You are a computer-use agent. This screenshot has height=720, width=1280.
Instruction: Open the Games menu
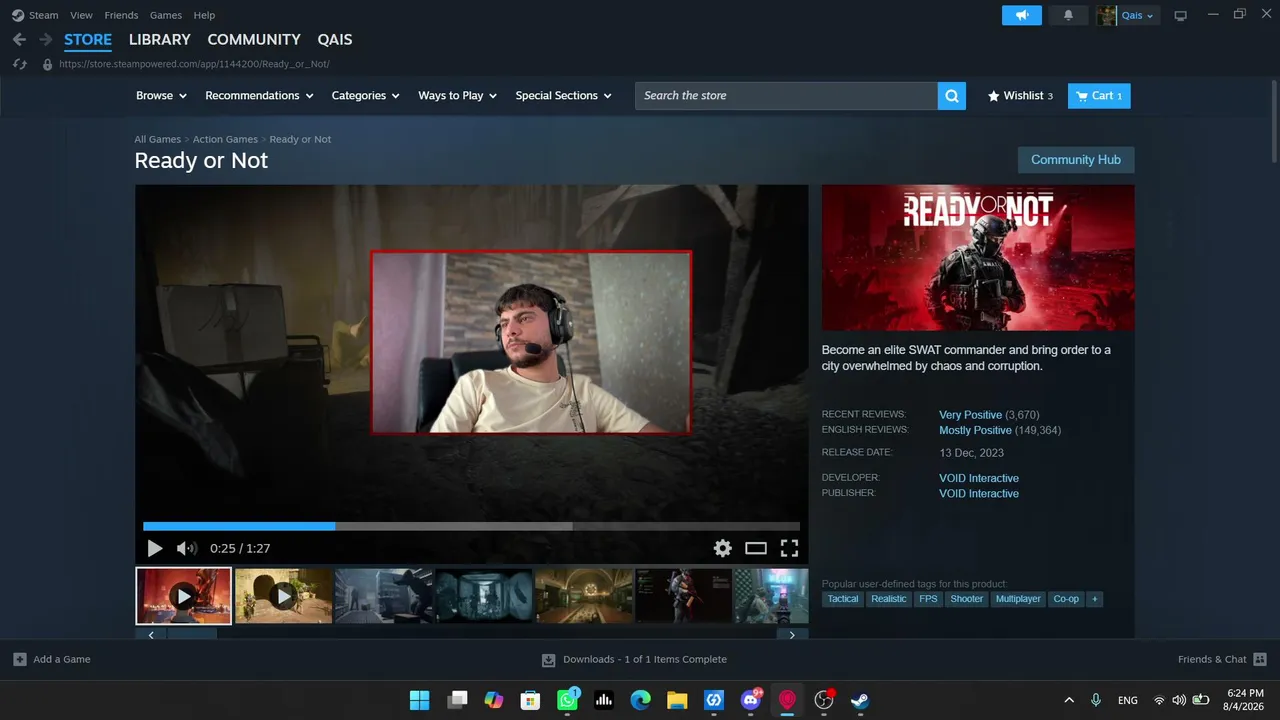pos(166,15)
